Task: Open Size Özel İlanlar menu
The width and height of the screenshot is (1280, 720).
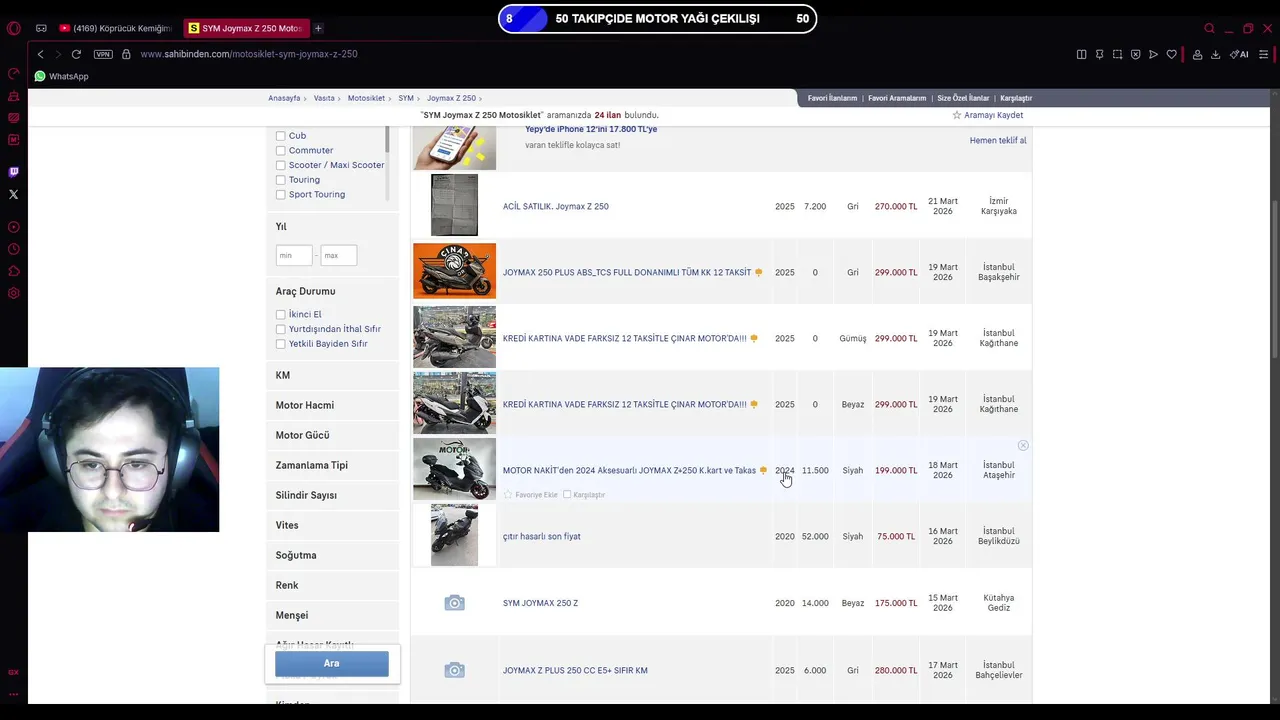Action: (963, 98)
